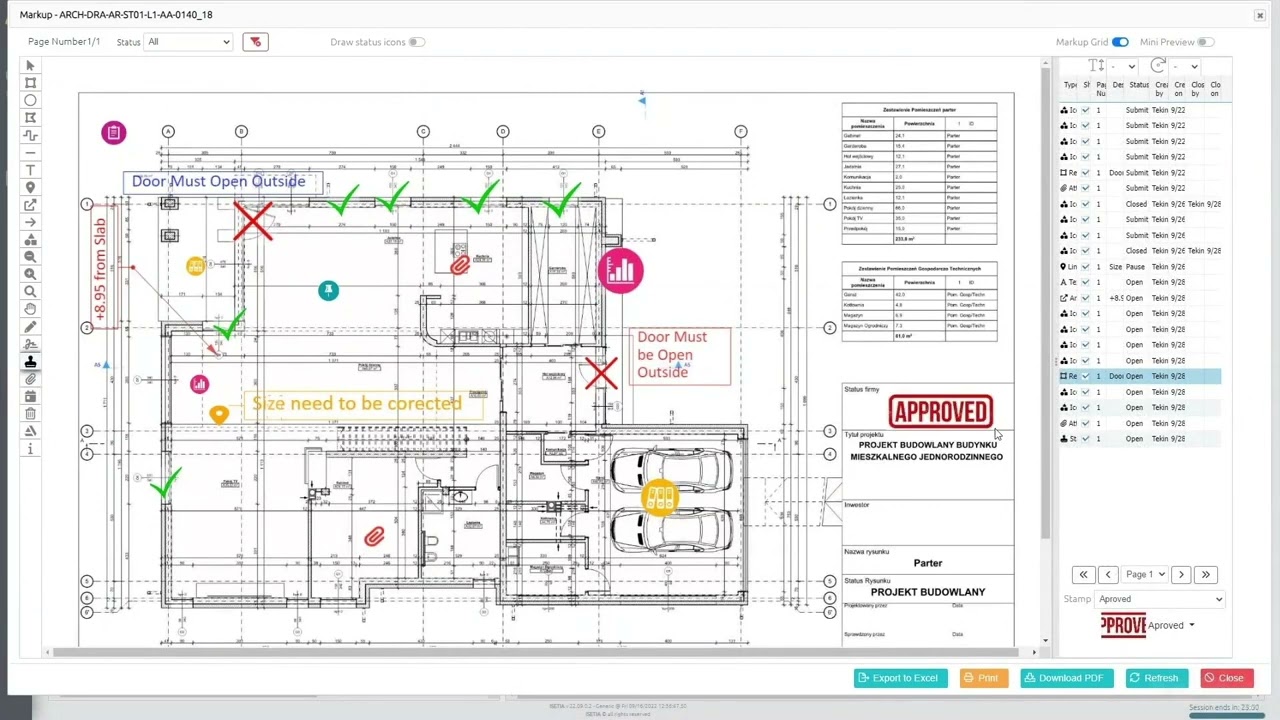Open the Status filter dropdown
Viewport: 1280px width, 720px height.
(188, 42)
